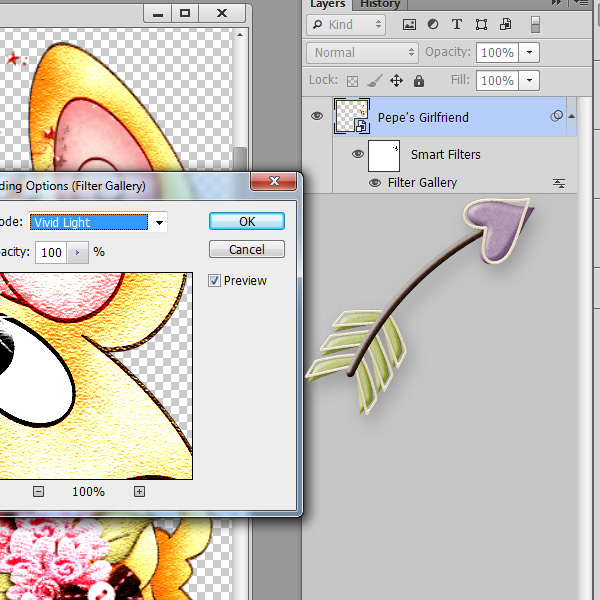The height and width of the screenshot is (600, 600).
Task: Select the Smart Filters row label
Action: point(445,155)
